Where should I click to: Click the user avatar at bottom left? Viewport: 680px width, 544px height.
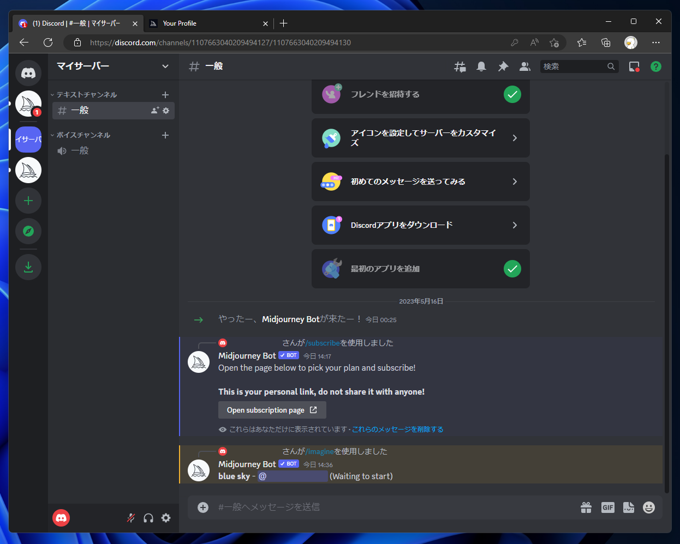click(61, 518)
